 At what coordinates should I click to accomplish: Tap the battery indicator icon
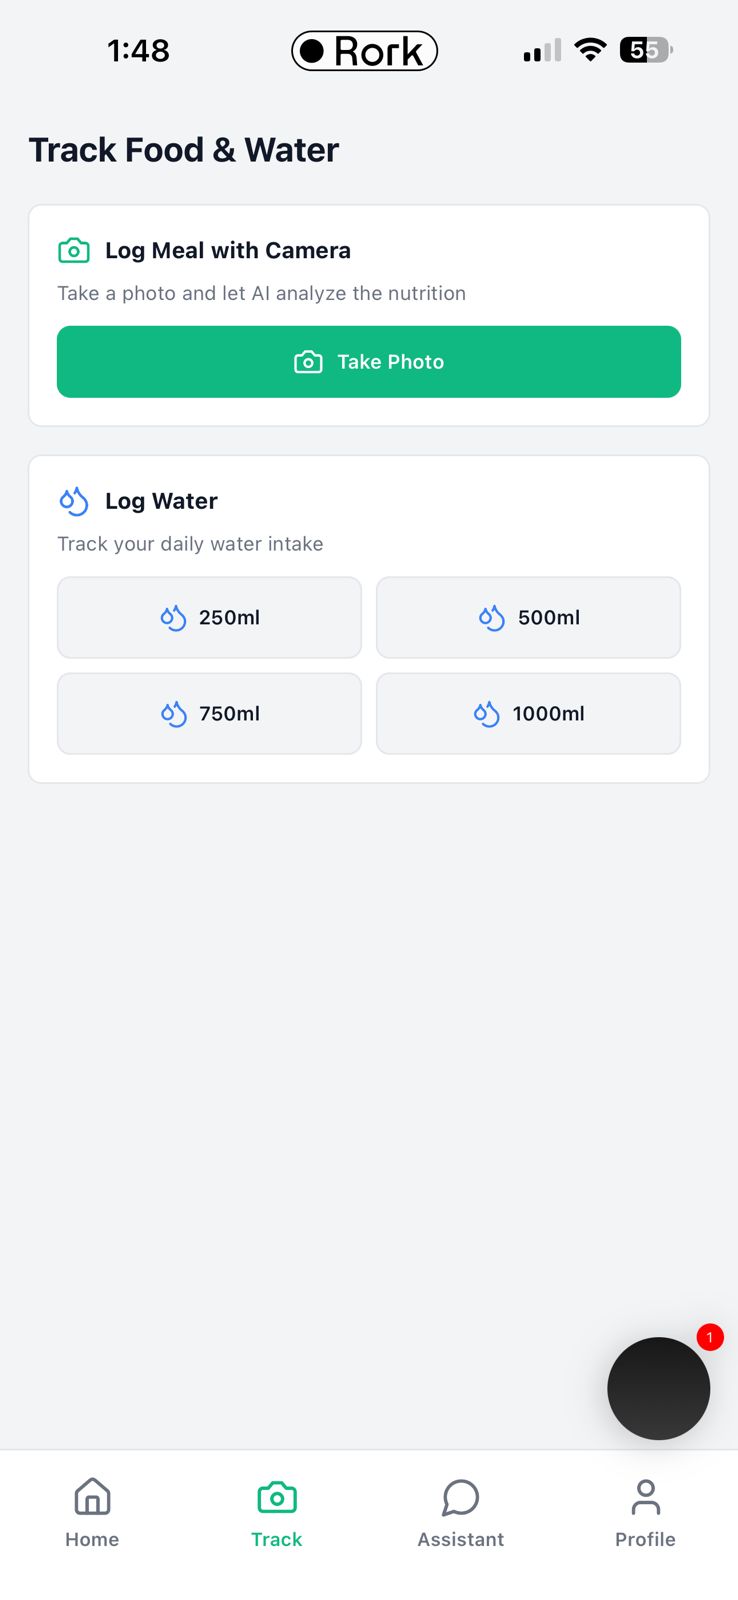[646, 50]
